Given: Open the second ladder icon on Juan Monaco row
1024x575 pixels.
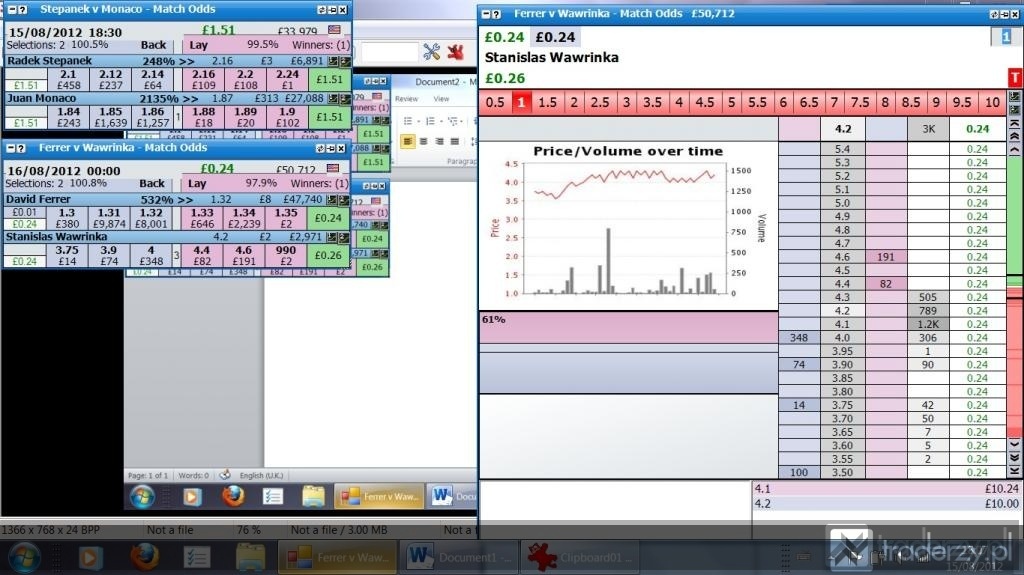Looking at the screenshot, I should (x=345, y=99).
